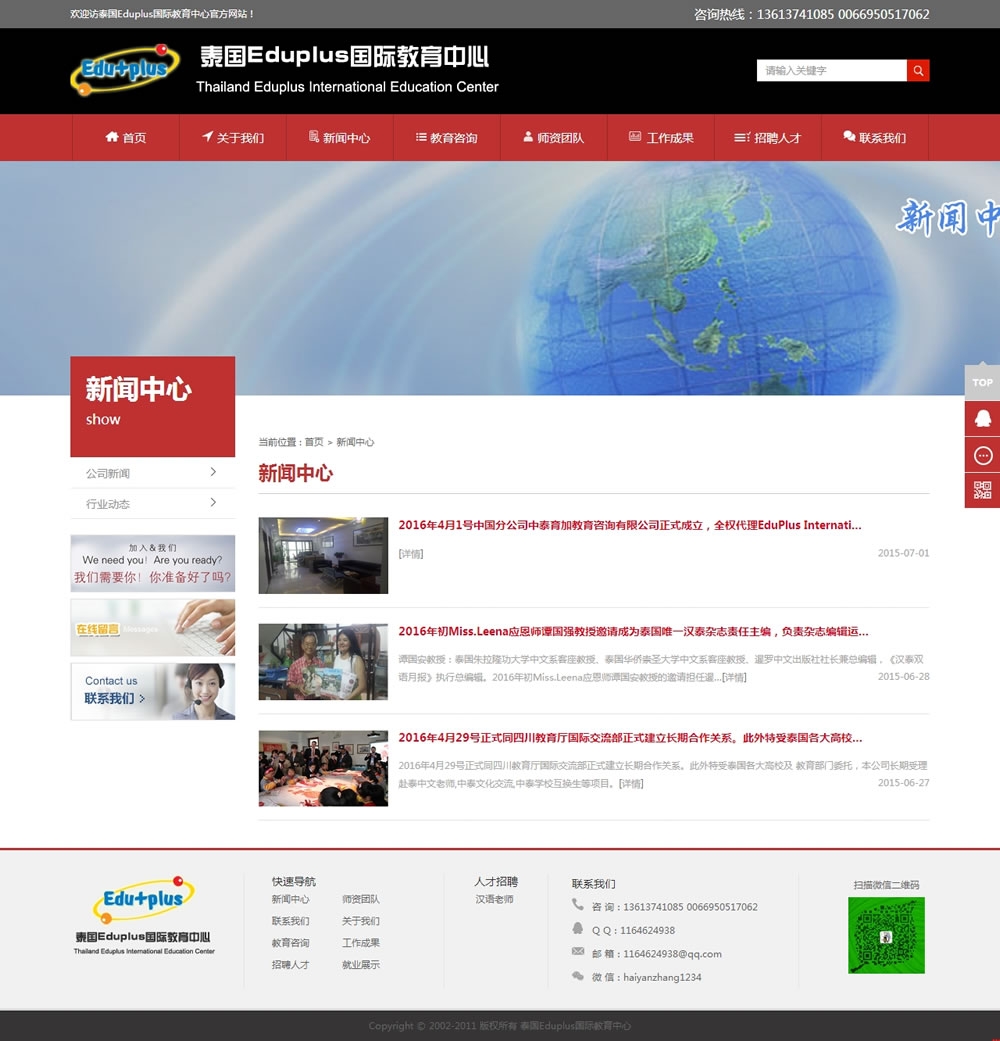Click inside the keyword search input box
The width and height of the screenshot is (1000, 1041).
coord(830,70)
